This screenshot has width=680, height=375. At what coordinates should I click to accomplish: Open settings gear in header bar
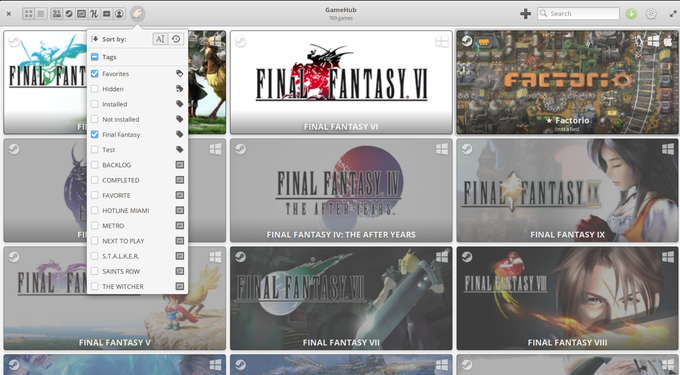click(651, 14)
